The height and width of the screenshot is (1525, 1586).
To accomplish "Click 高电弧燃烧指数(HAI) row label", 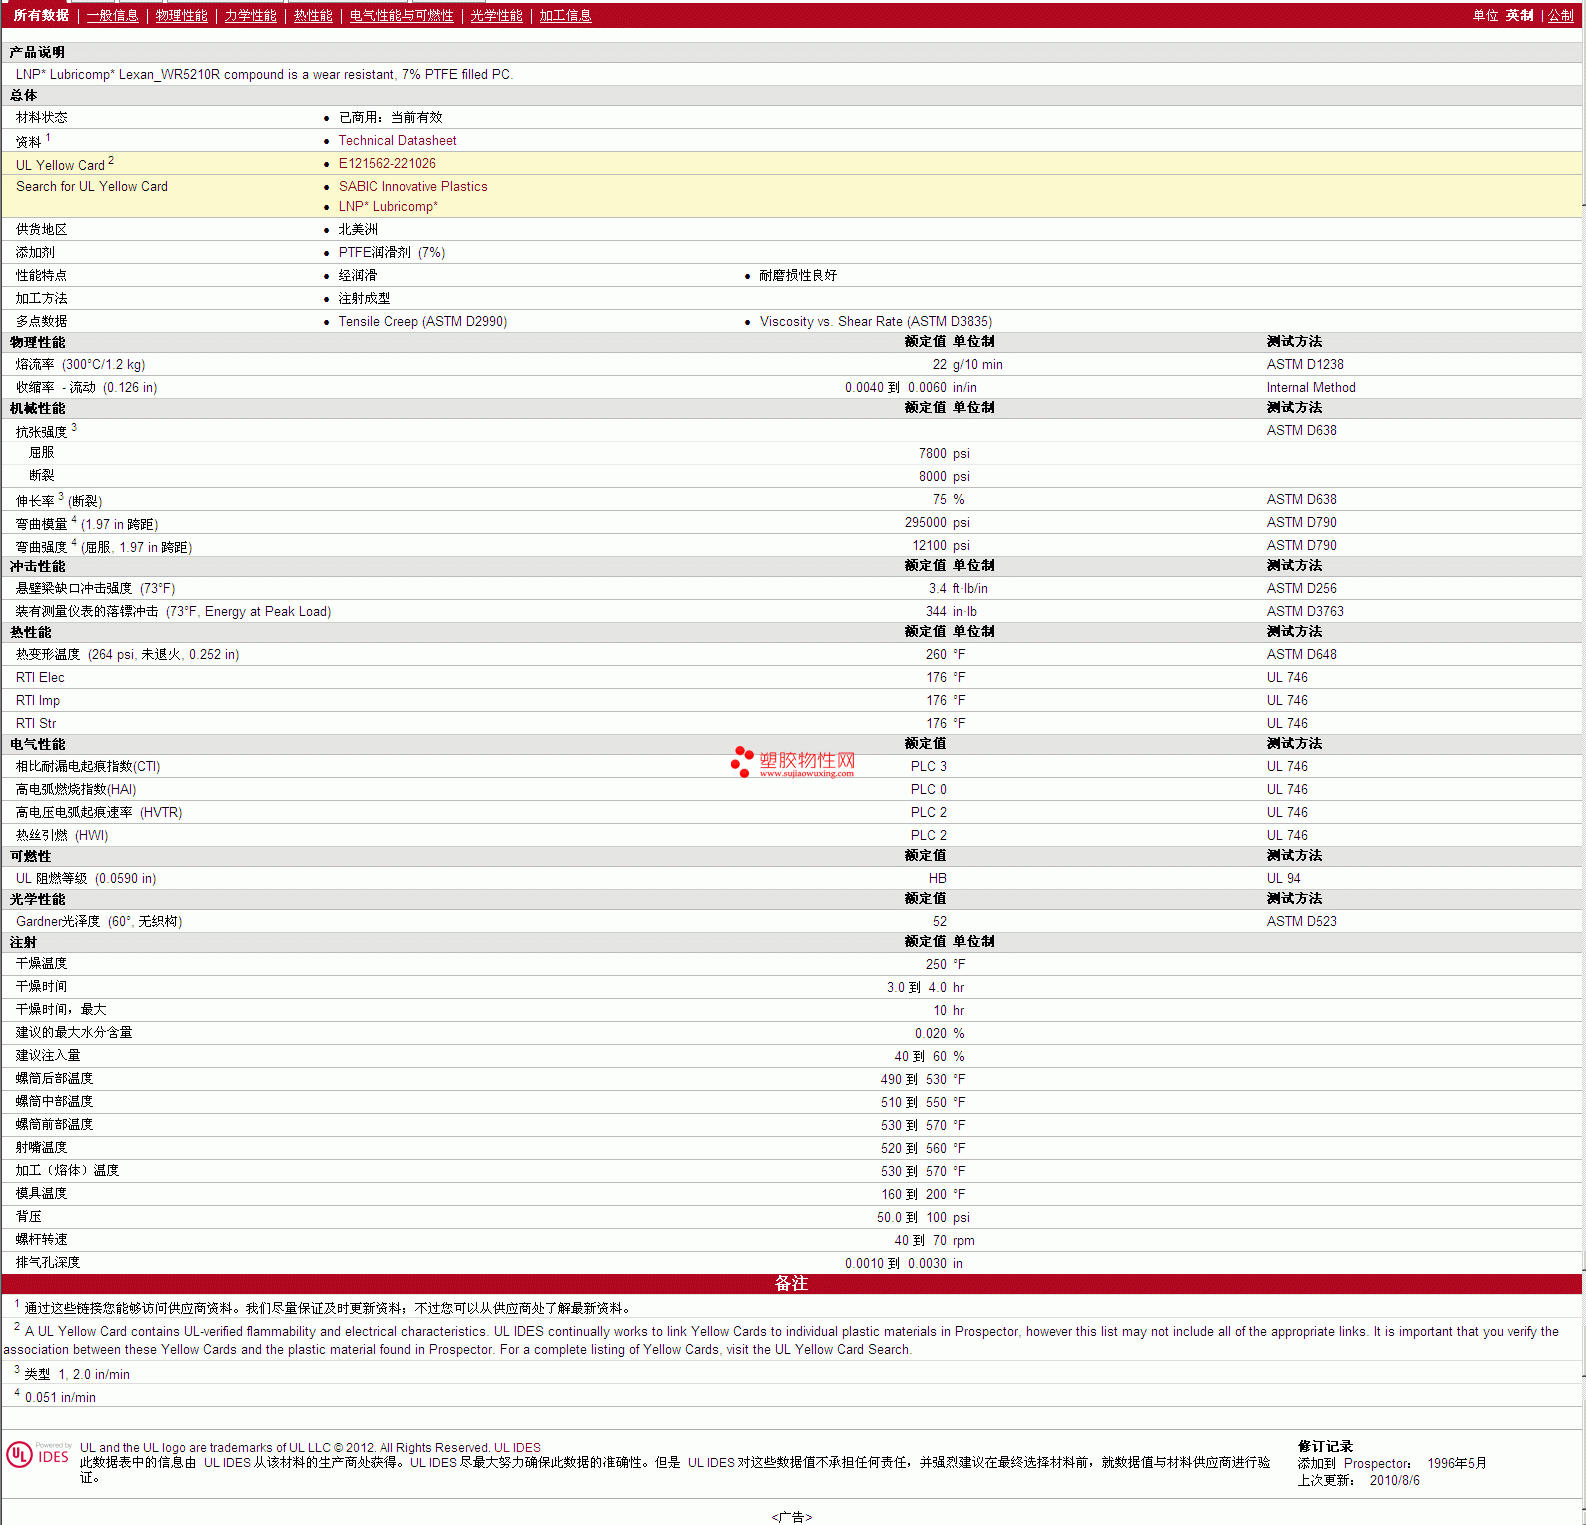I will pos(76,790).
